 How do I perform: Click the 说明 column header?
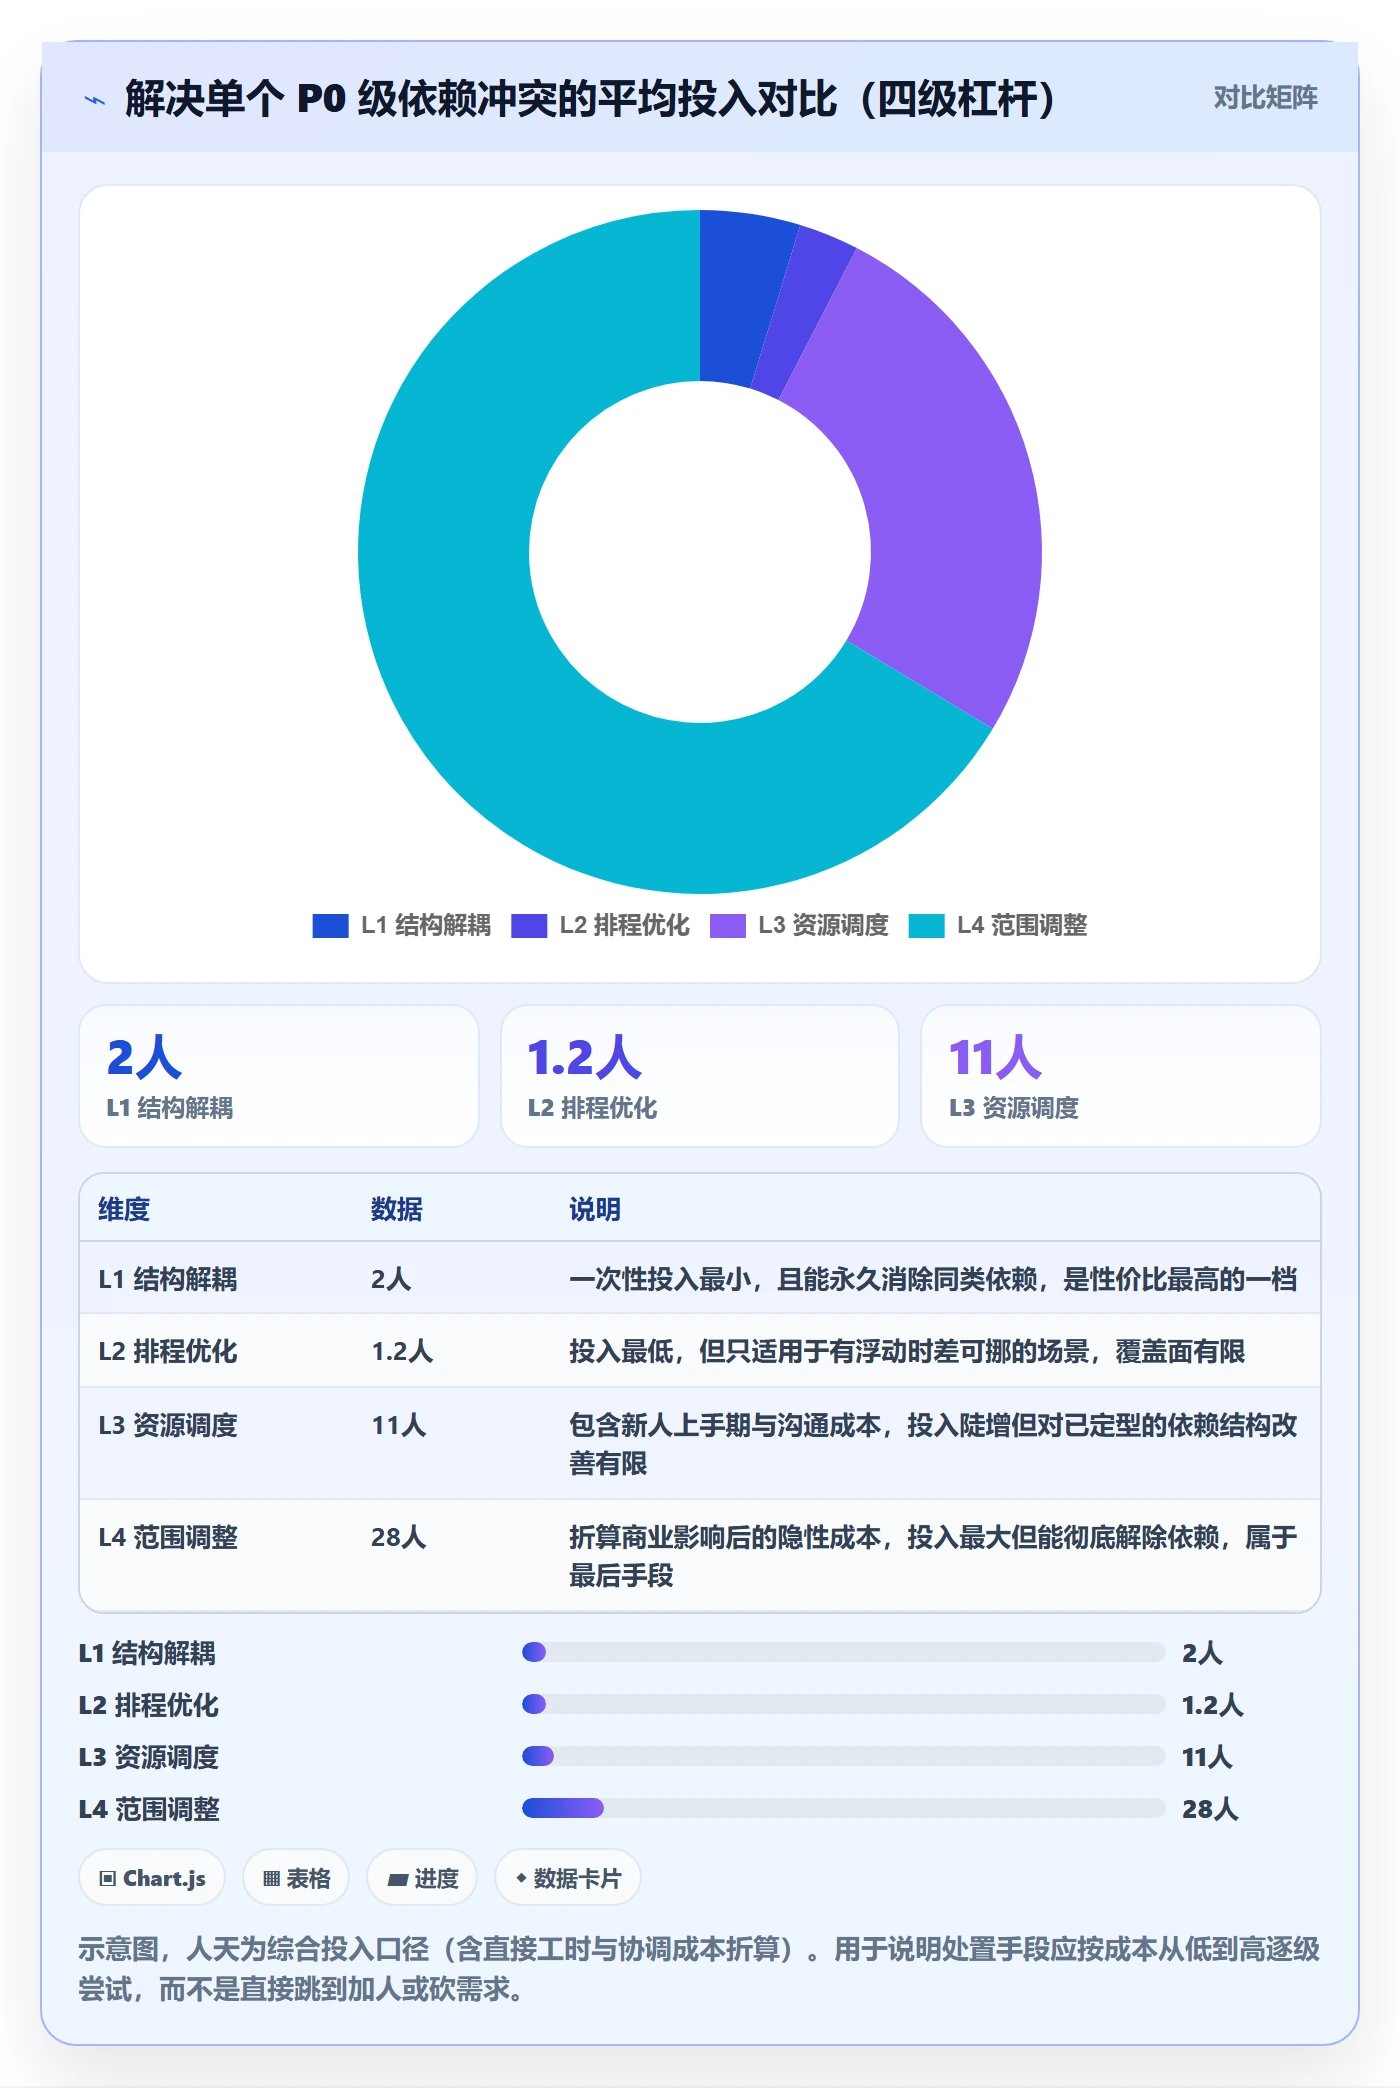(x=595, y=1209)
